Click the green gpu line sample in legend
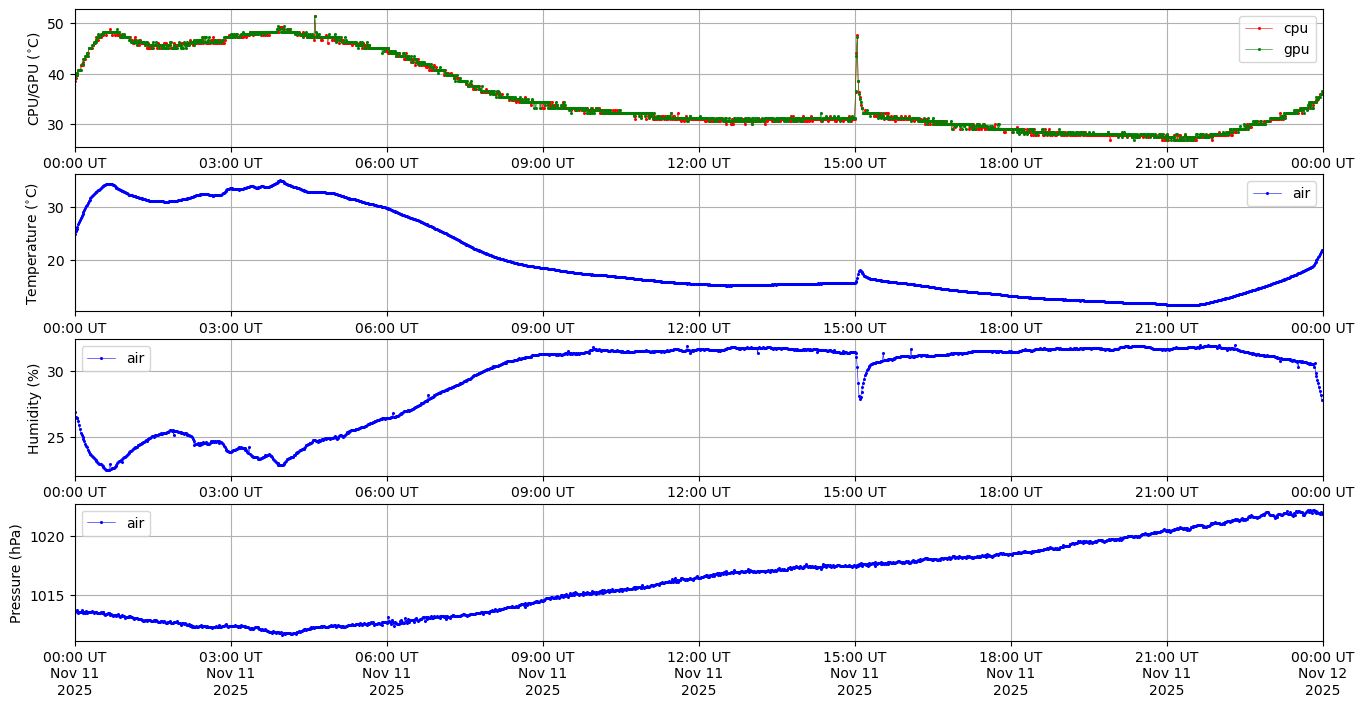This screenshot has height=707, width=1364. point(1259,48)
